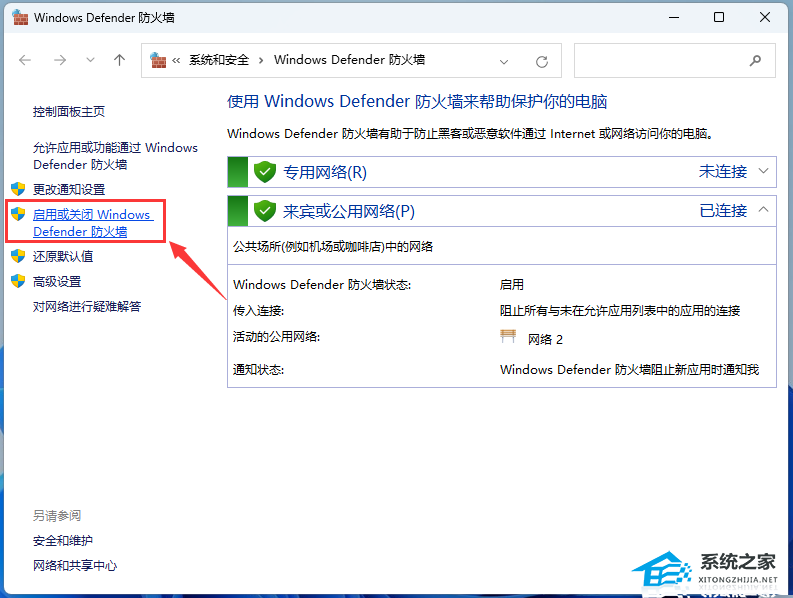The width and height of the screenshot is (793, 598).
Task: Click shield icon beside 启用或关闭 Windows Defender
Action: pos(18,214)
